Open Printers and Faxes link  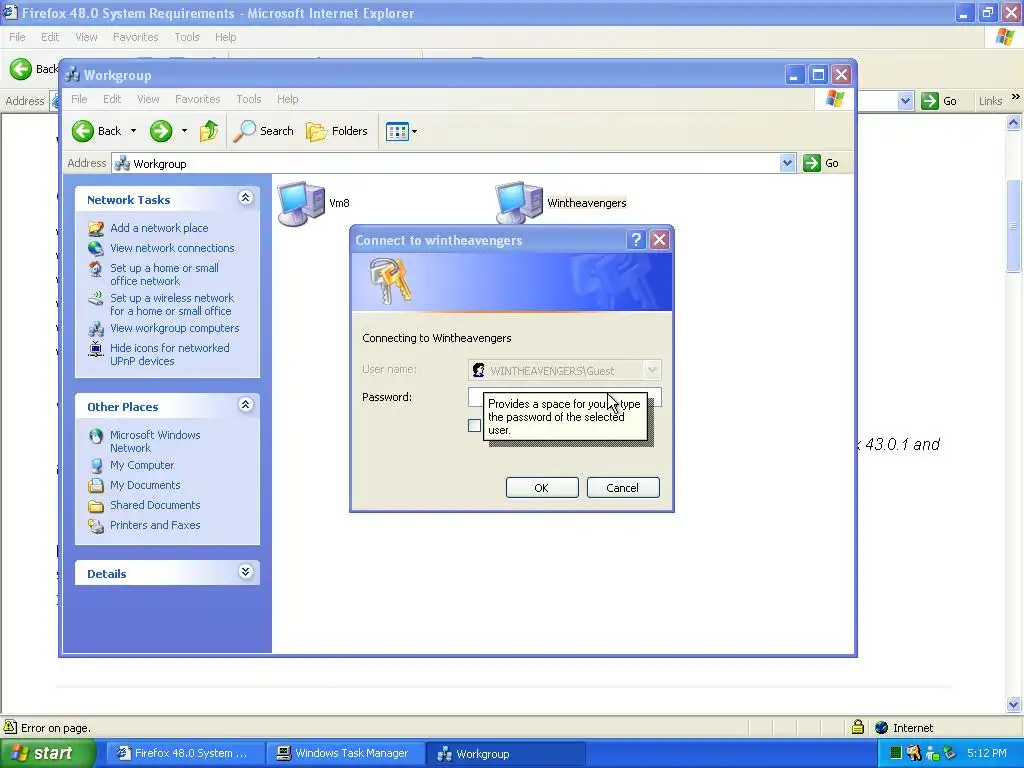pos(155,525)
